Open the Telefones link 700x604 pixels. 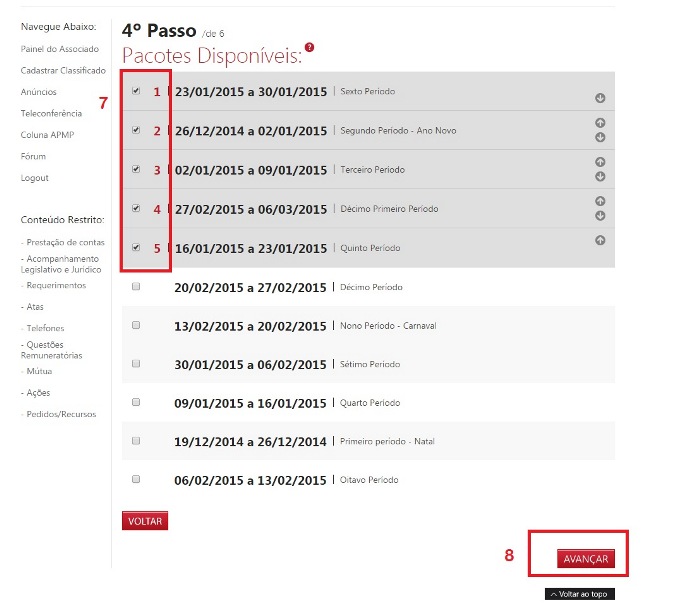42,328
